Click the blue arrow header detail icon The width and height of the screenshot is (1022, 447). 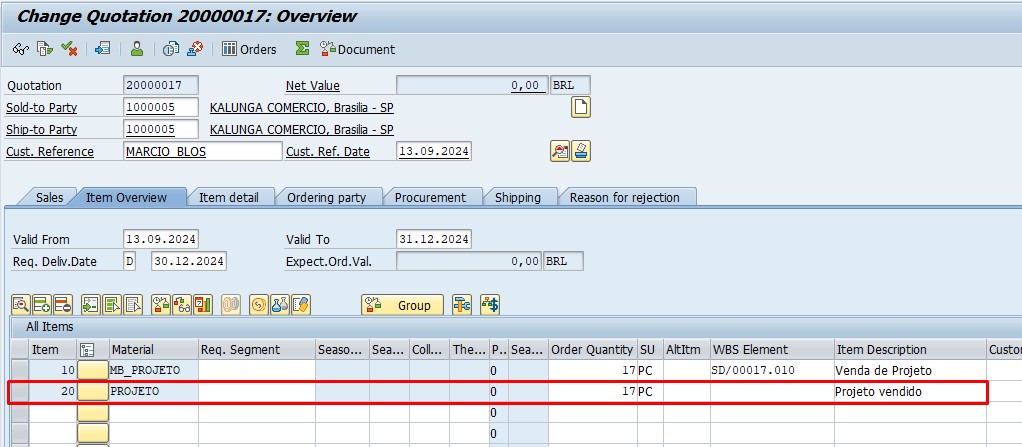tap(102, 49)
